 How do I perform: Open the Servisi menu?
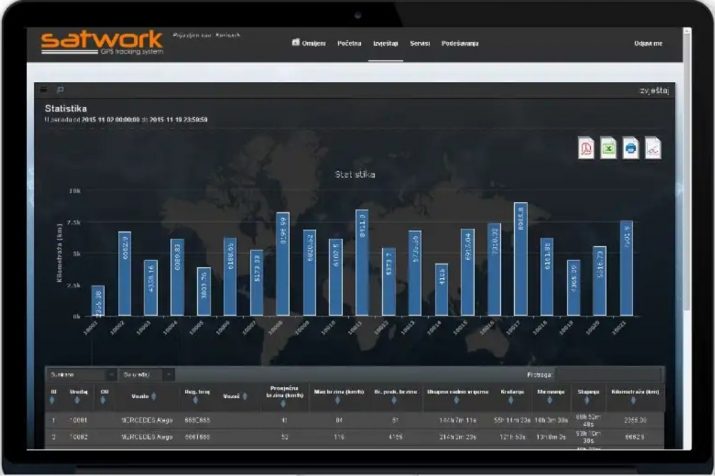(x=420, y=43)
